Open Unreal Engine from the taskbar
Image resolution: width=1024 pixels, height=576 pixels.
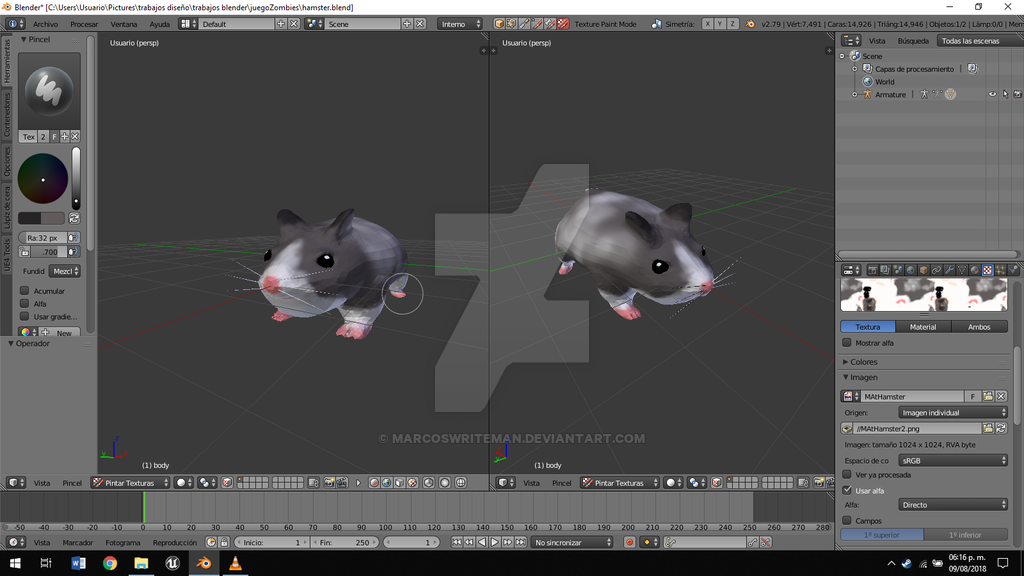pos(172,563)
